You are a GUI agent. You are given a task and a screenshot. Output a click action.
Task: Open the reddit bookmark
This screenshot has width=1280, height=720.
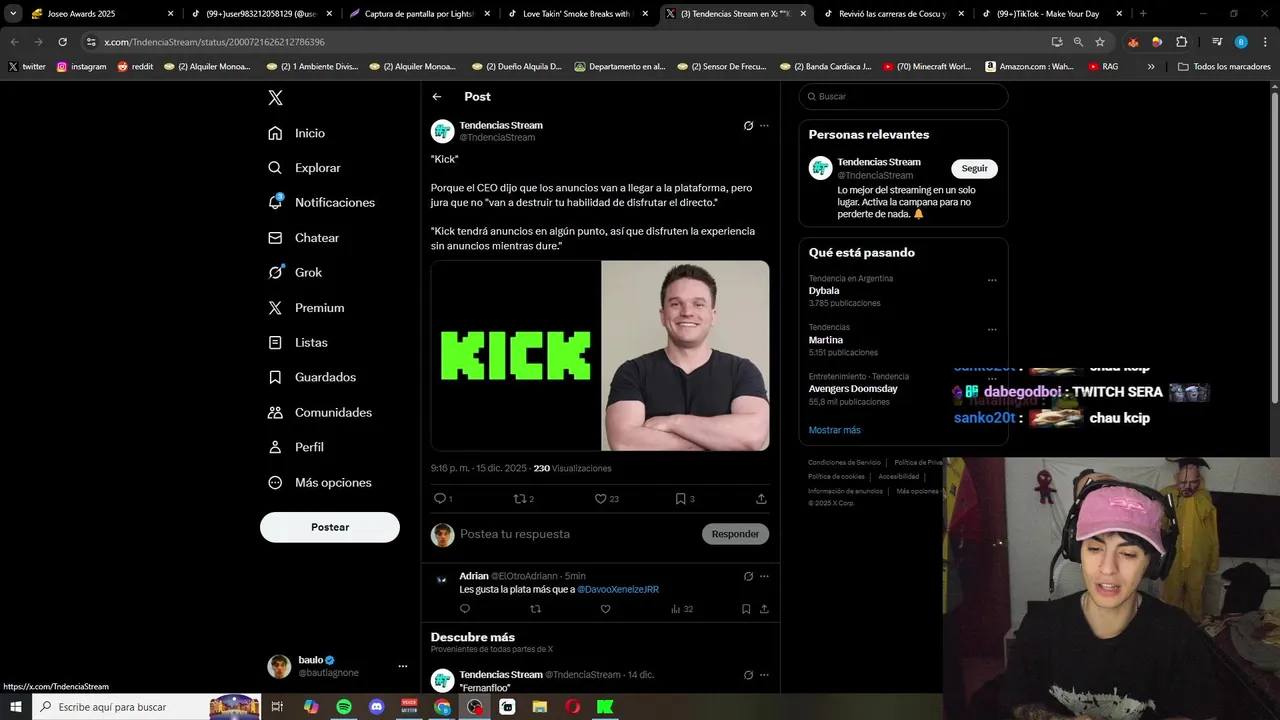coord(137,67)
